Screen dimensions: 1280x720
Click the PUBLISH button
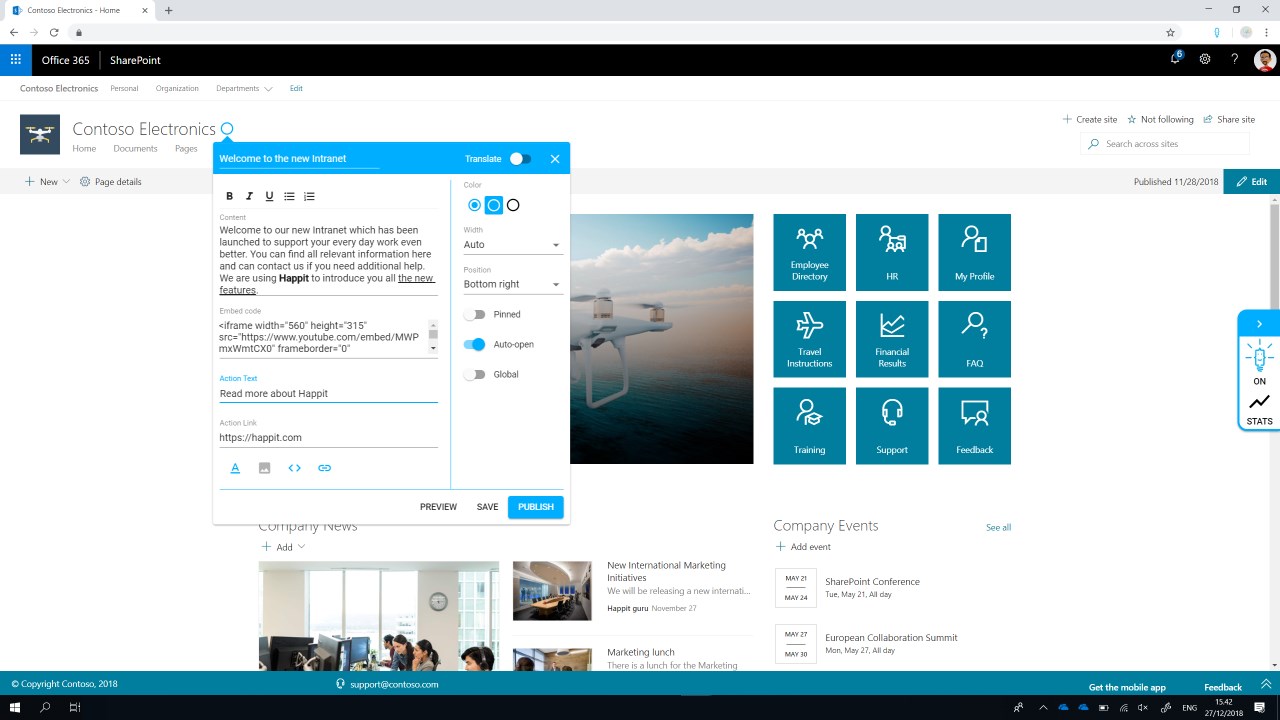click(x=536, y=507)
